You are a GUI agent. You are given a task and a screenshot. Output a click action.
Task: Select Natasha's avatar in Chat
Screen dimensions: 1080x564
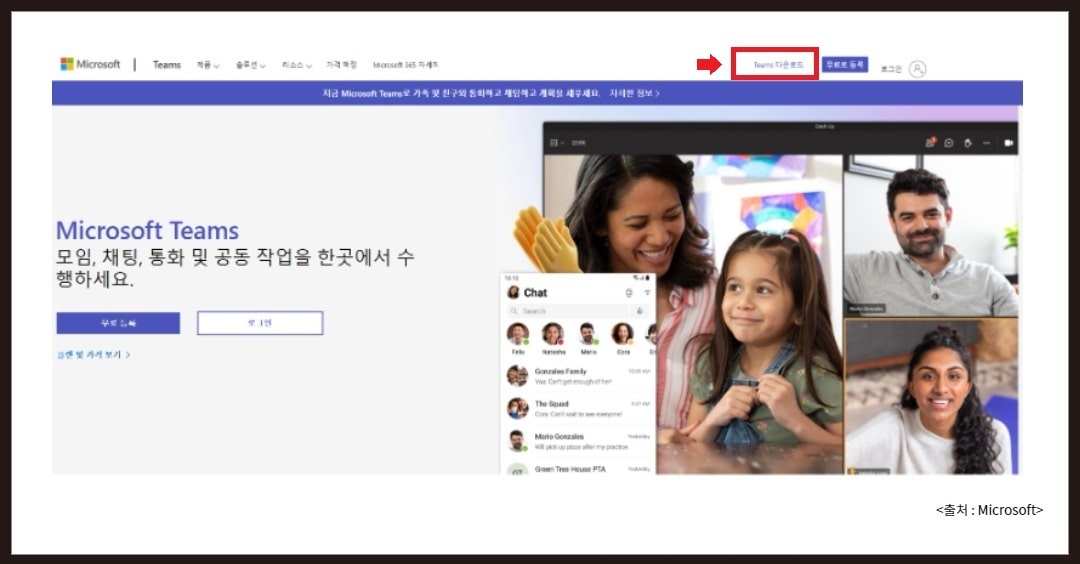click(553, 334)
